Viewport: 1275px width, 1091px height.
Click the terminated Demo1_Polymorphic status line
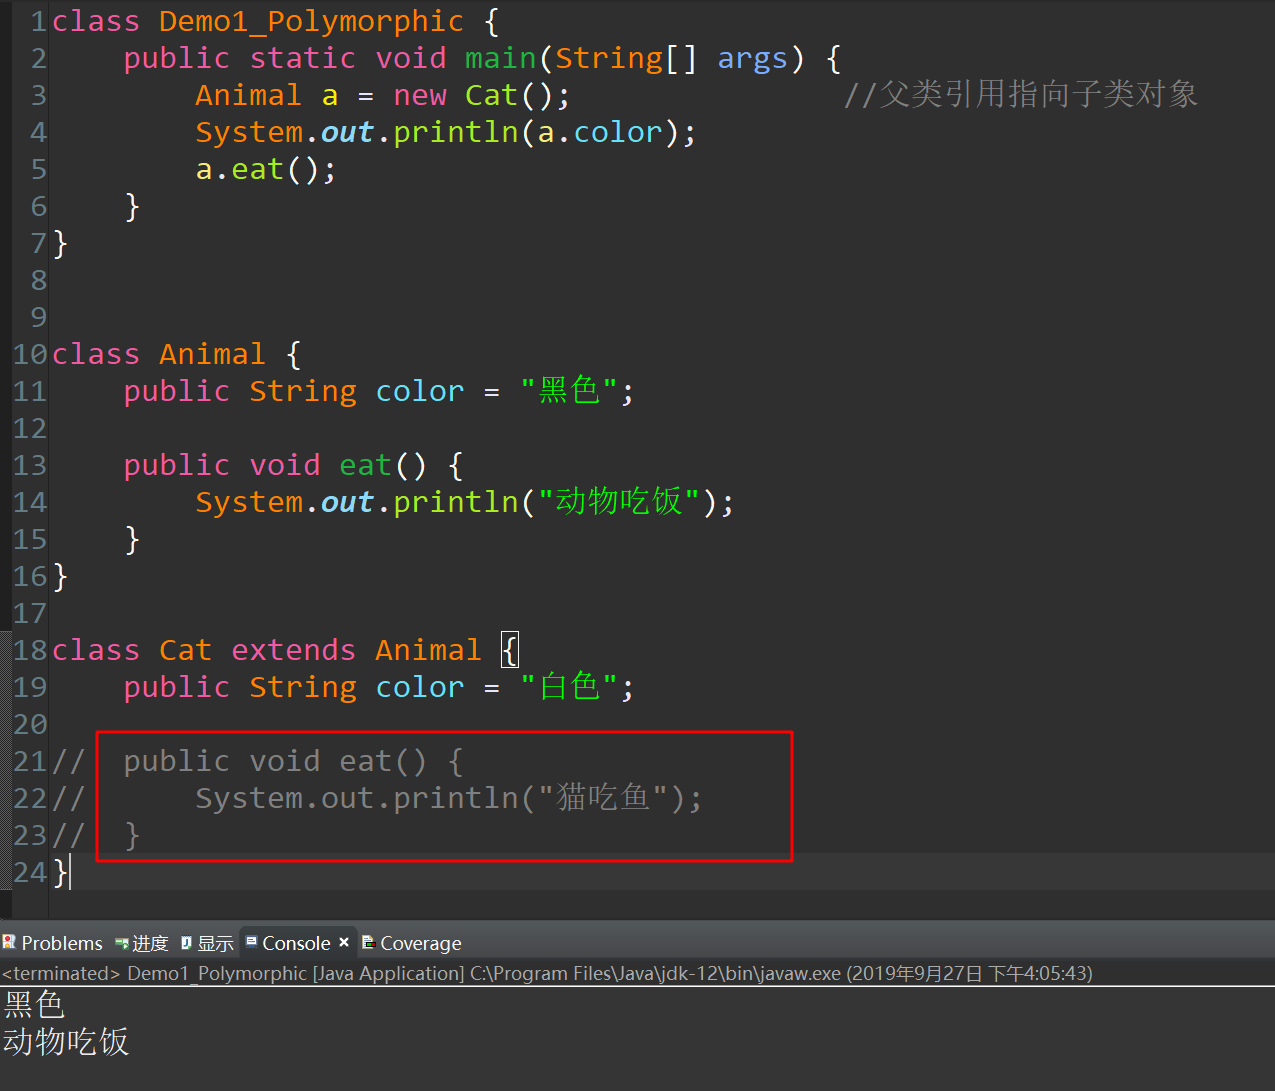547,973
